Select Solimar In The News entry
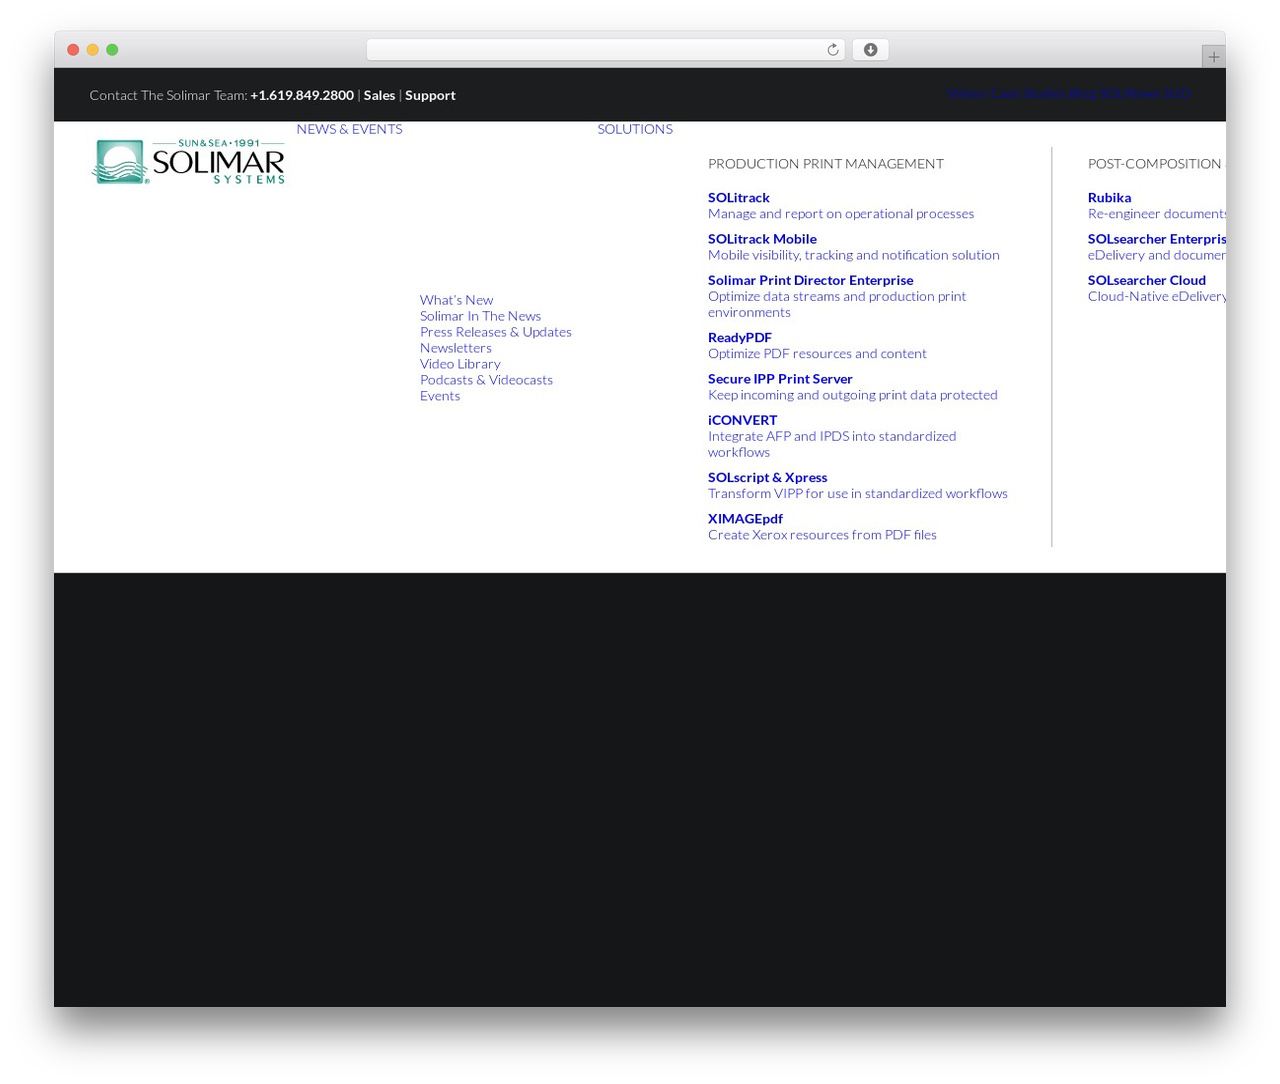Image resolution: width=1280 pixels, height=1084 pixels. tap(480, 316)
